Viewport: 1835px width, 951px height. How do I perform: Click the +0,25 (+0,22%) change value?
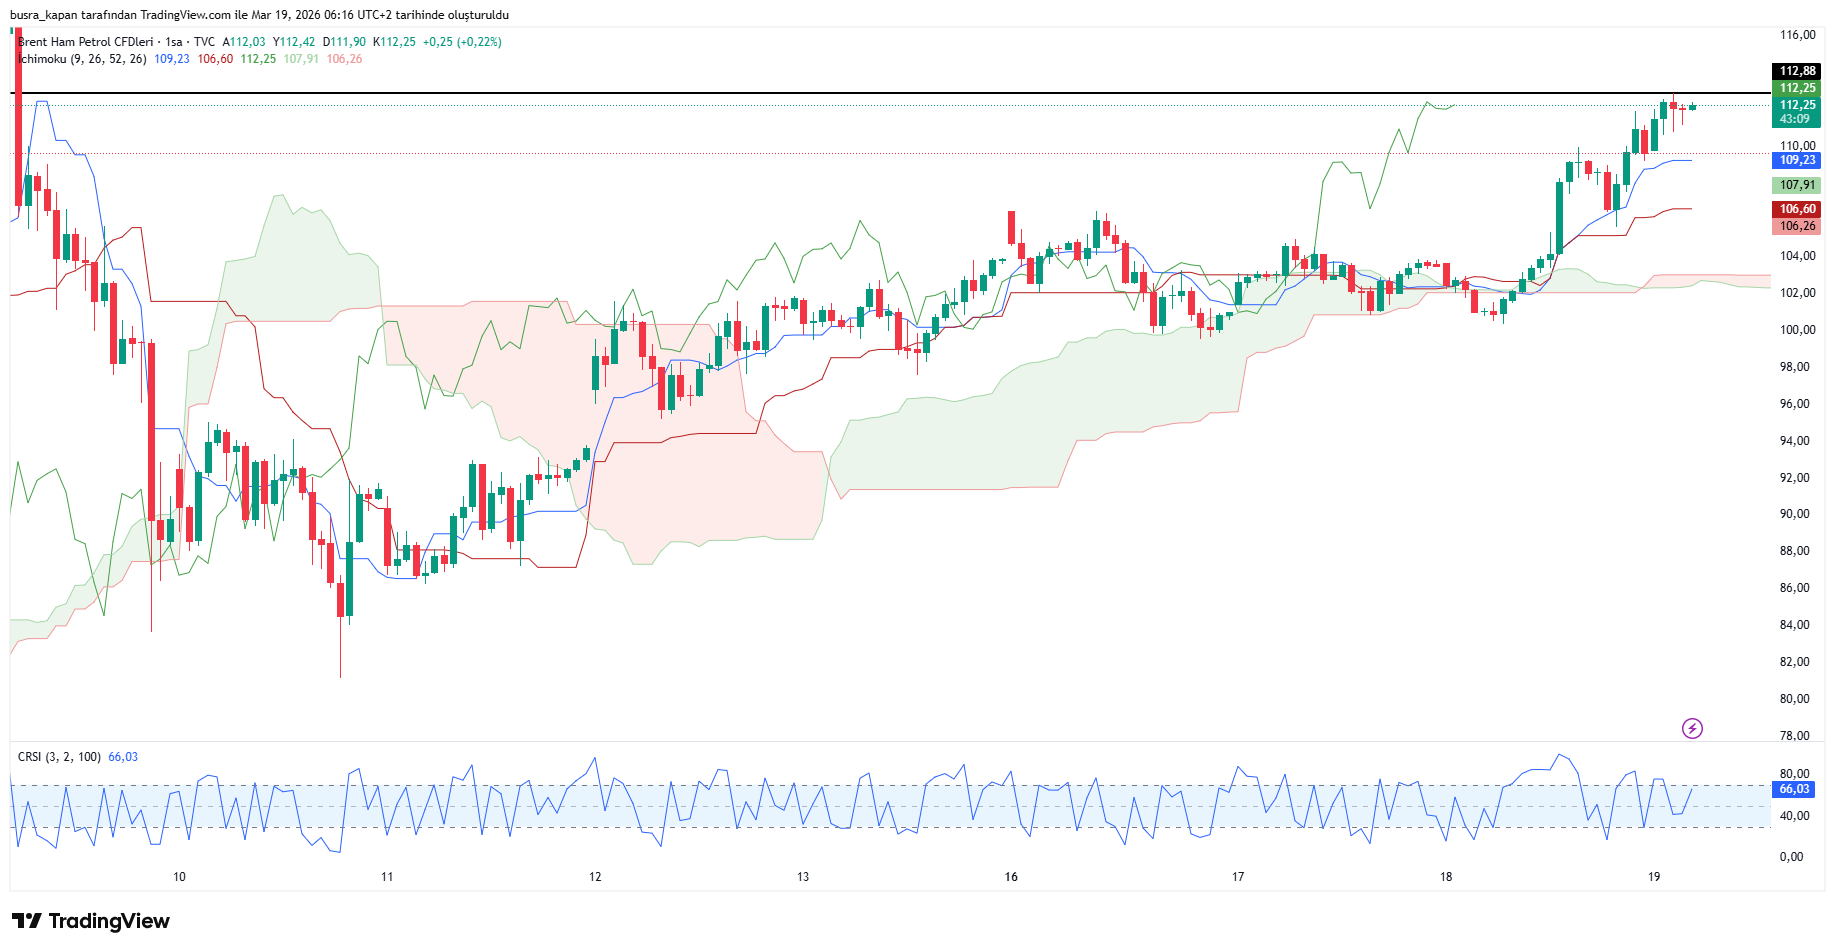(x=462, y=42)
